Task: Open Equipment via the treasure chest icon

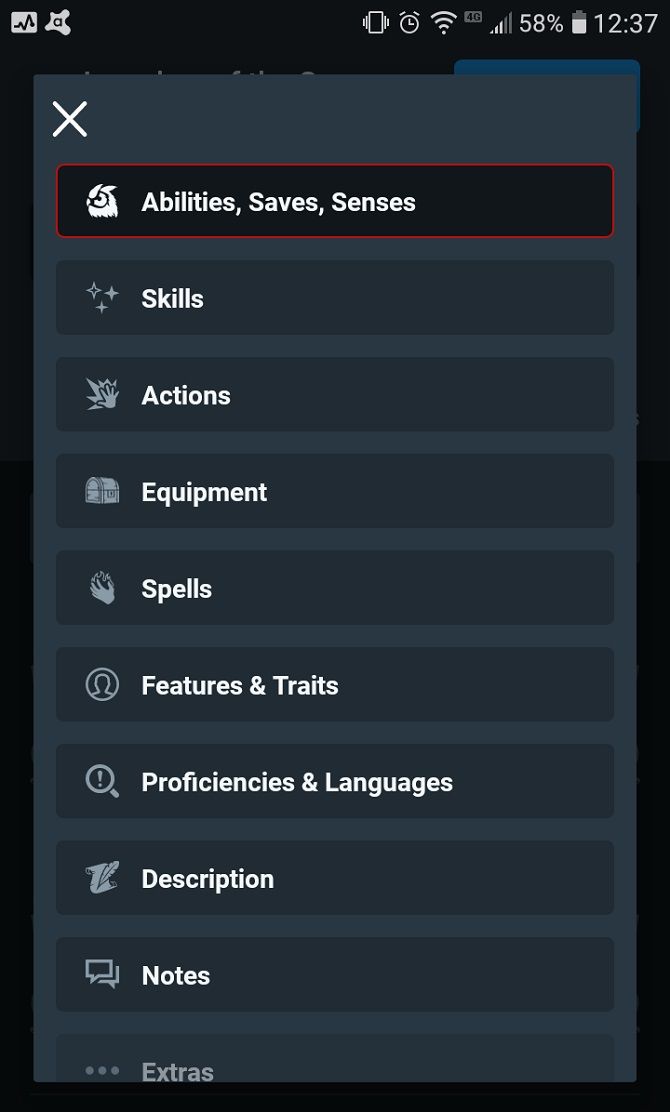Action: (101, 491)
